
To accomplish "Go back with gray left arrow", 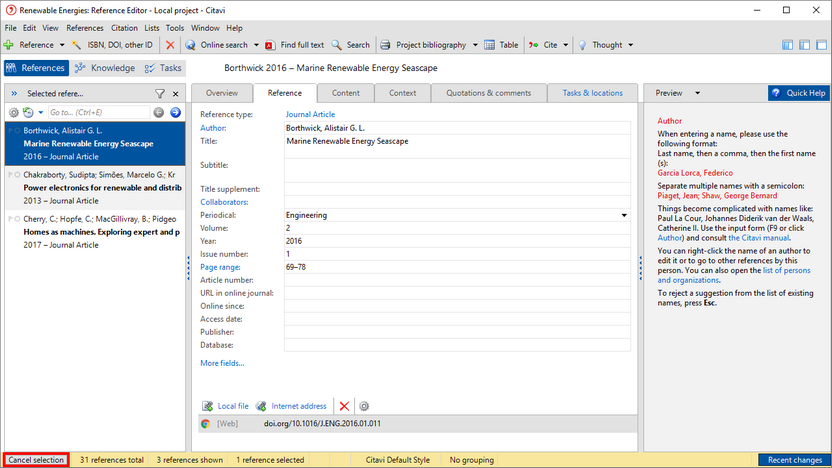I will (159, 112).
